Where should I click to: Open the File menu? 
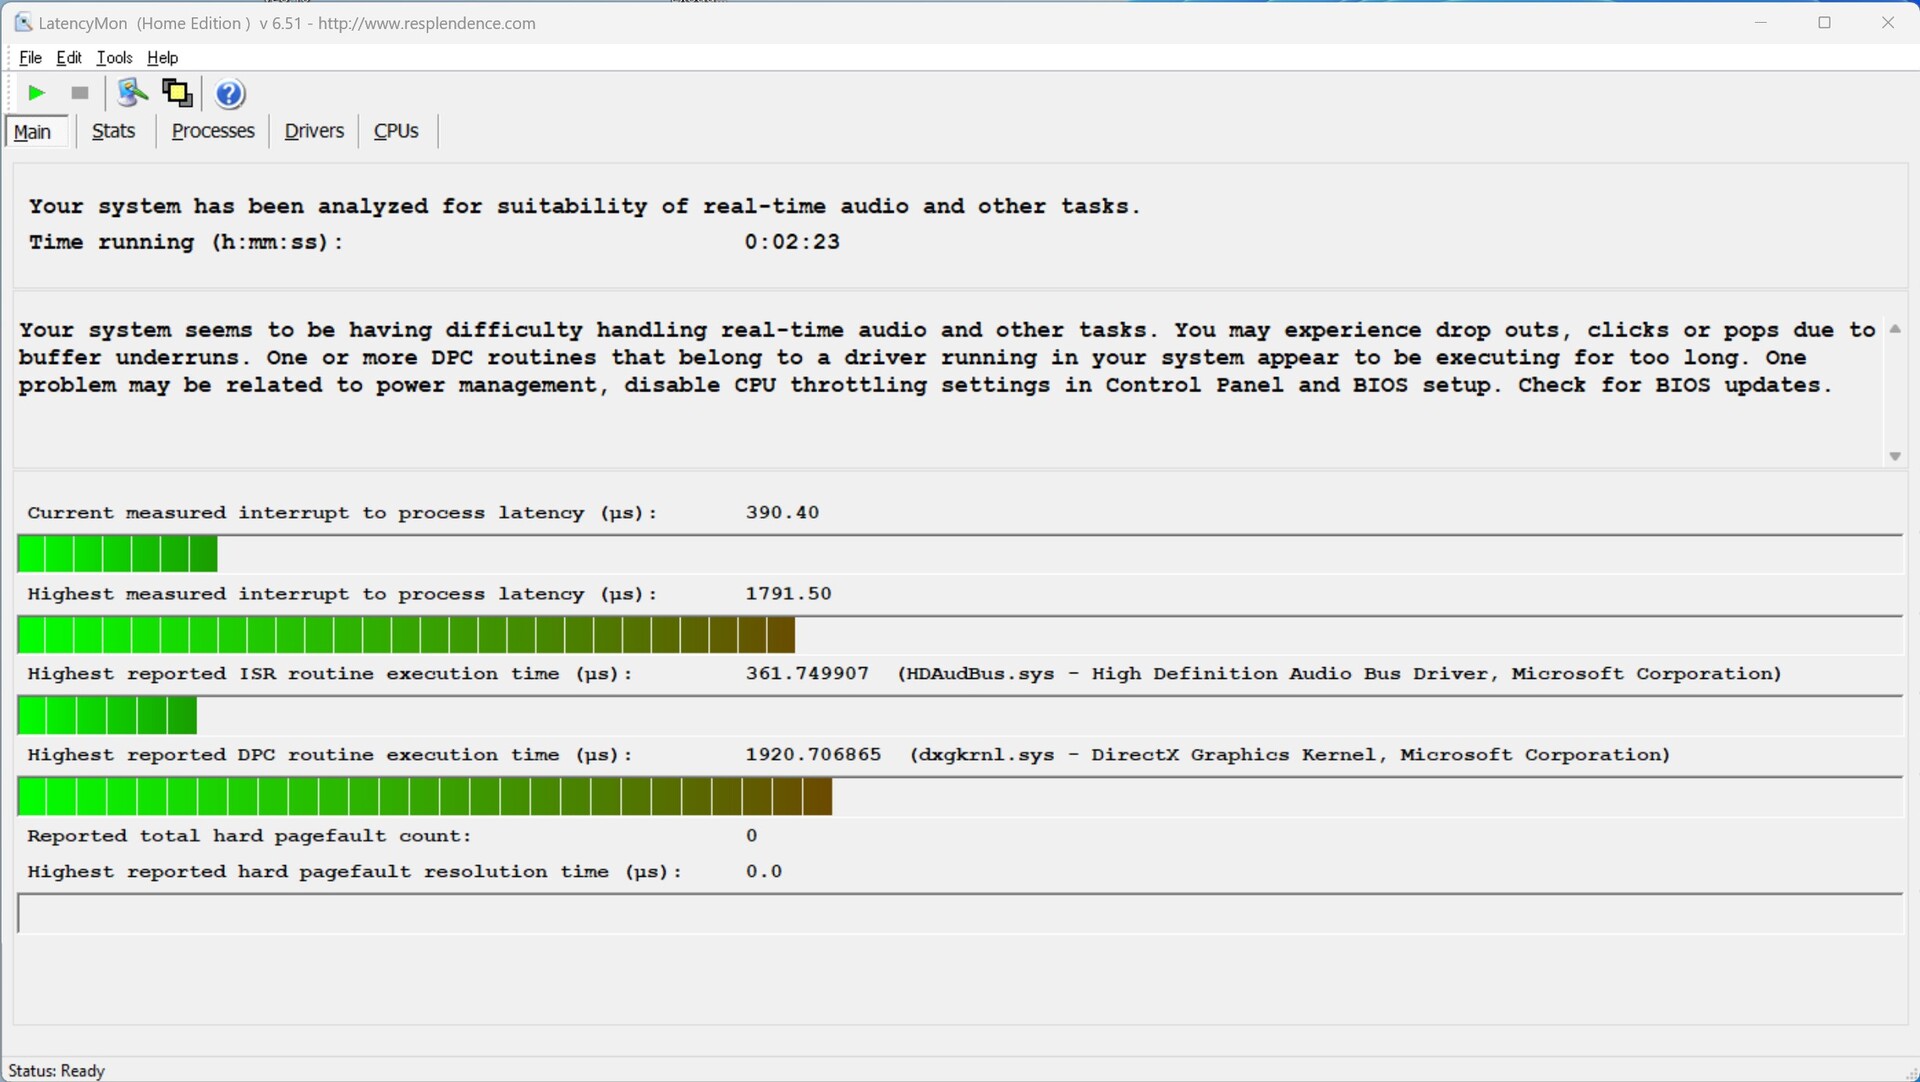[x=30, y=58]
